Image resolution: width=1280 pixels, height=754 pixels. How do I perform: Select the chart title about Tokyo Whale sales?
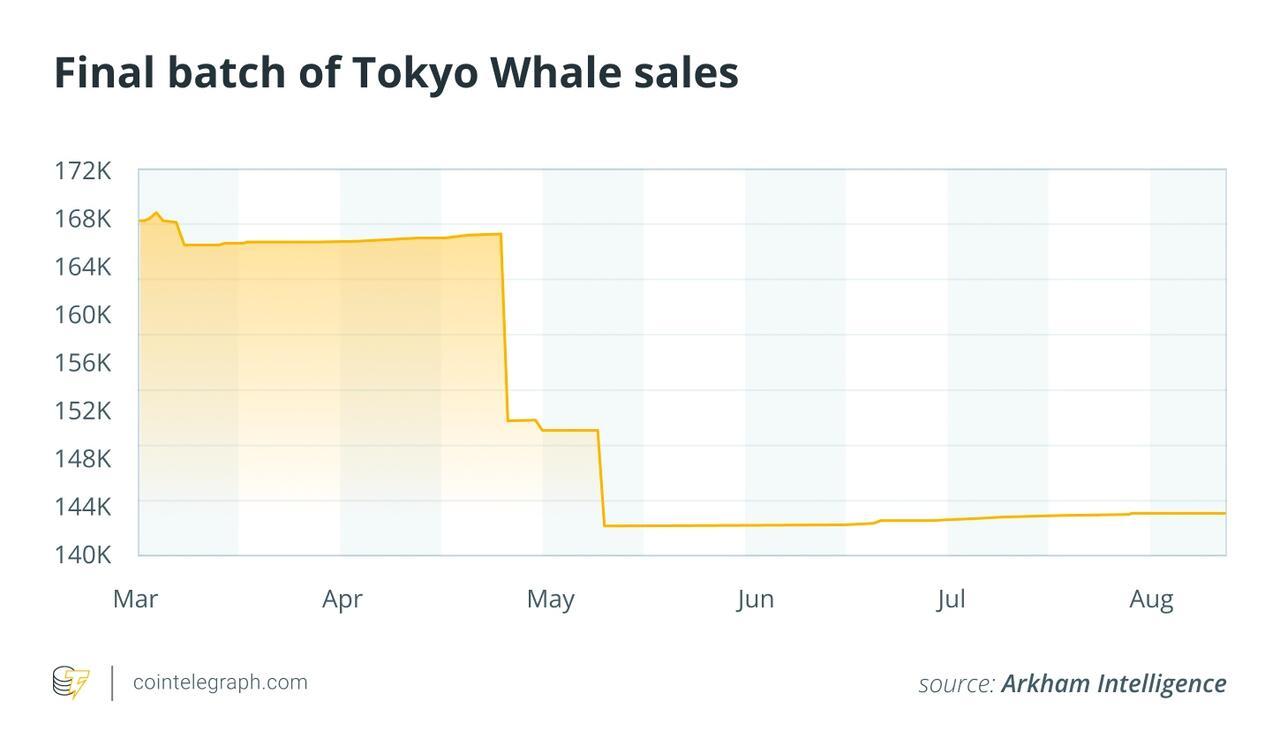(x=396, y=73)
